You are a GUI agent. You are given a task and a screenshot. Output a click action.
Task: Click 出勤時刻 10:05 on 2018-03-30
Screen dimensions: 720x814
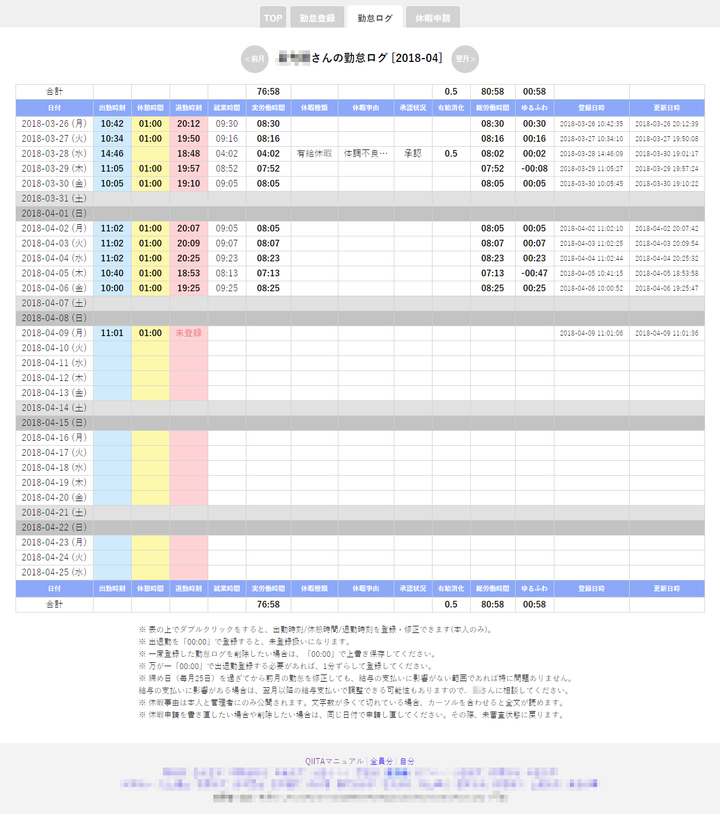pyautogui.click(x=112, y=183)
